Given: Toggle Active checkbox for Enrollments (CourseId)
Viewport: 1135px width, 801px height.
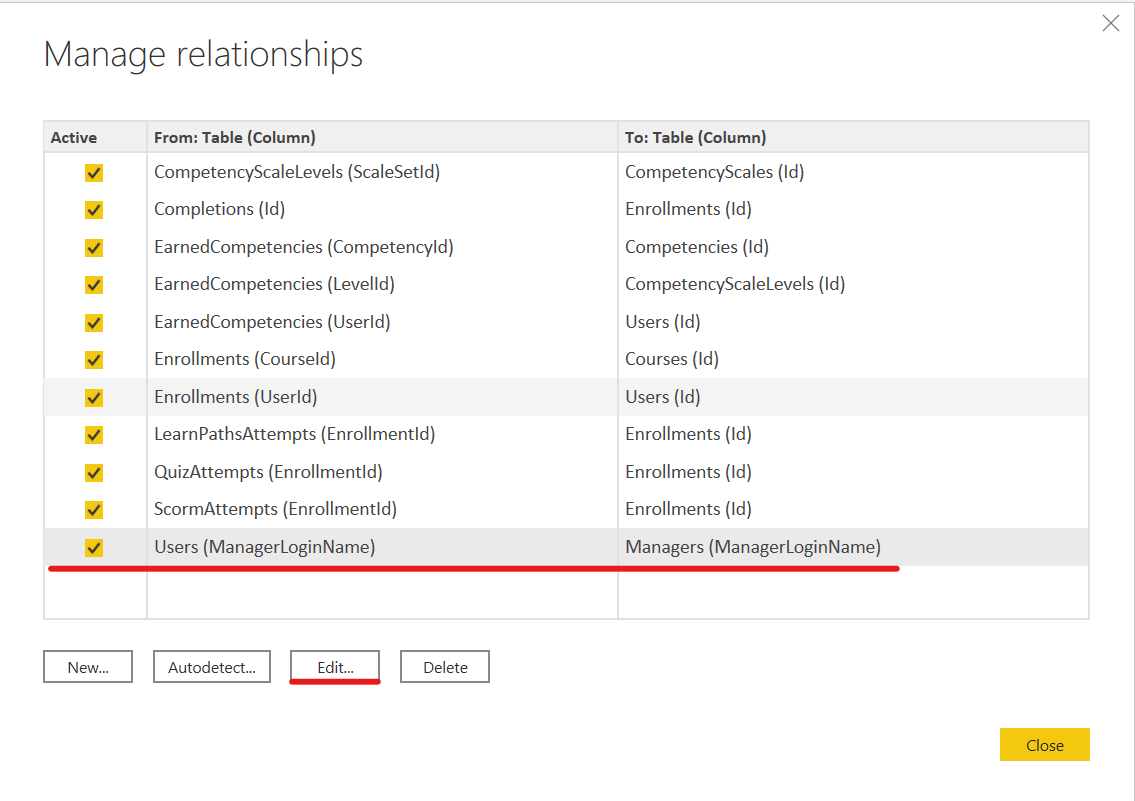Looking at the screenshot, I should (x=94, y=360).
